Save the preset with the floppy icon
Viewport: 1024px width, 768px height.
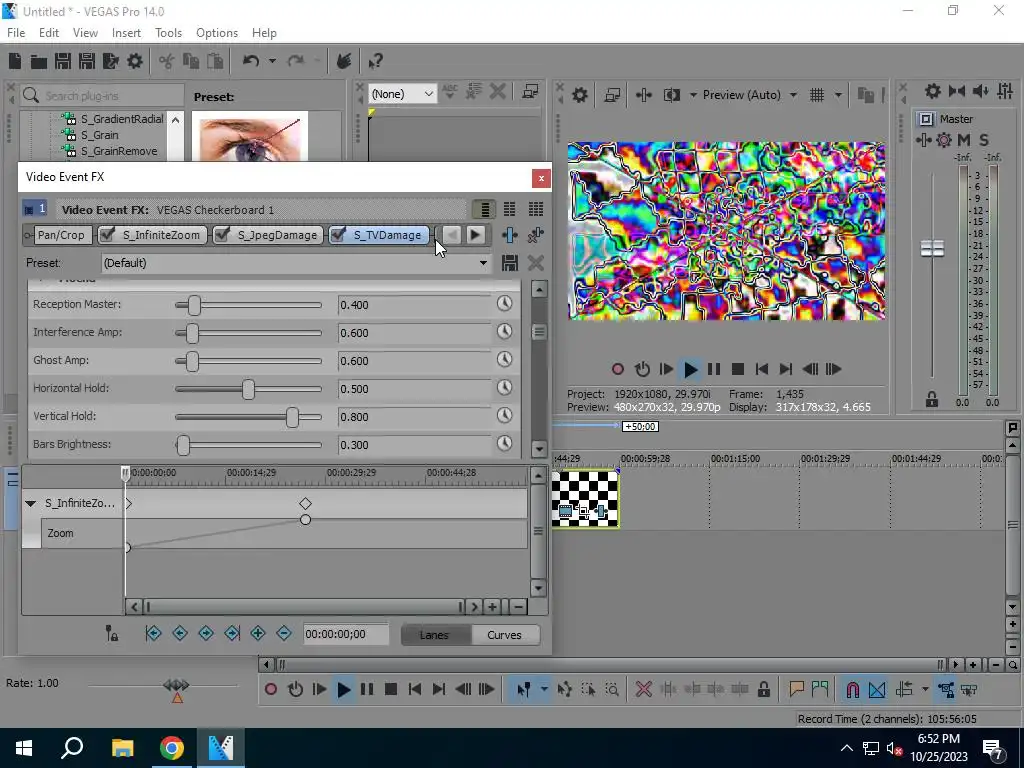click(x=509, y=263)
